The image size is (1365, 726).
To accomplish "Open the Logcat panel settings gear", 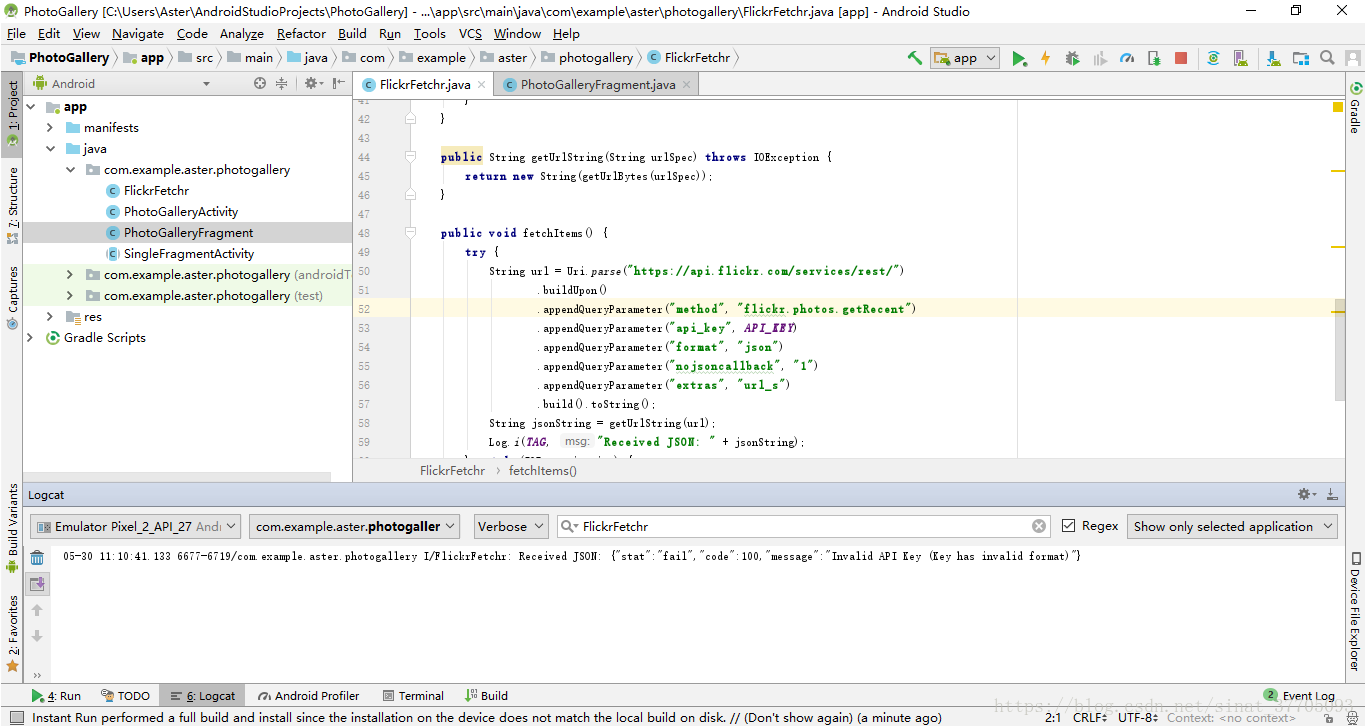I will (1305, 494).
